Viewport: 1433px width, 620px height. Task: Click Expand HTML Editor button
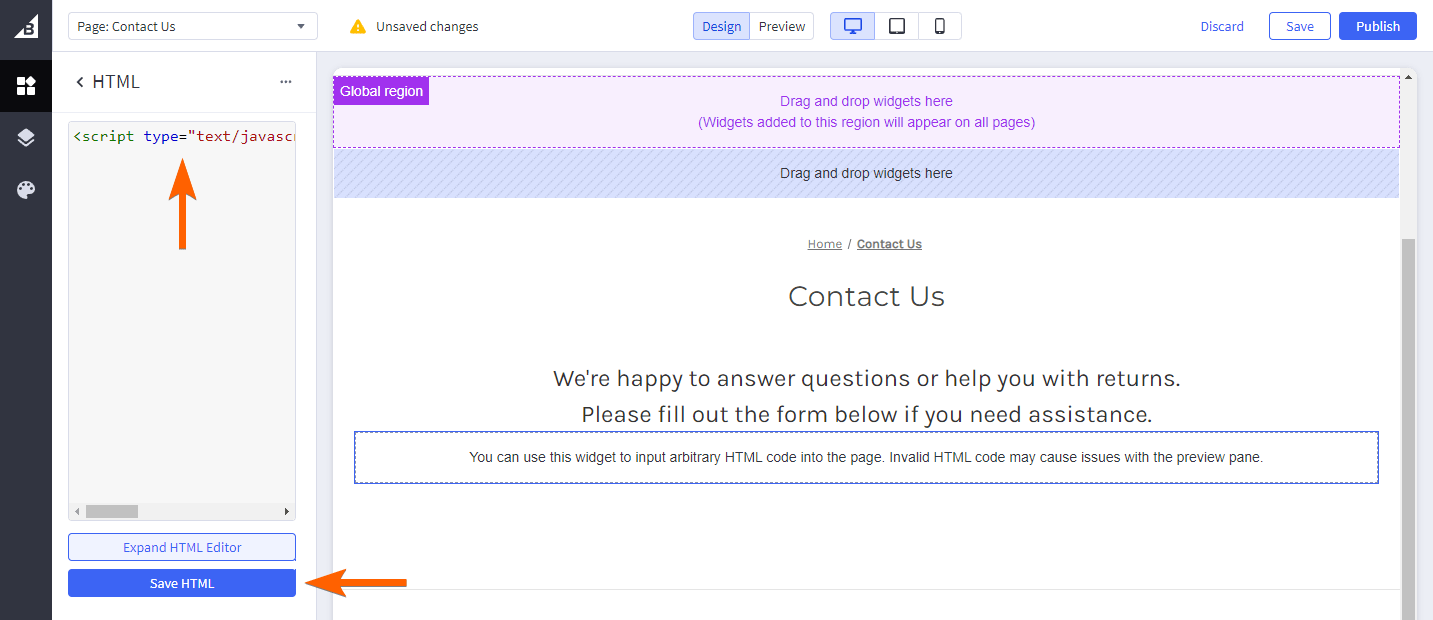182,547
